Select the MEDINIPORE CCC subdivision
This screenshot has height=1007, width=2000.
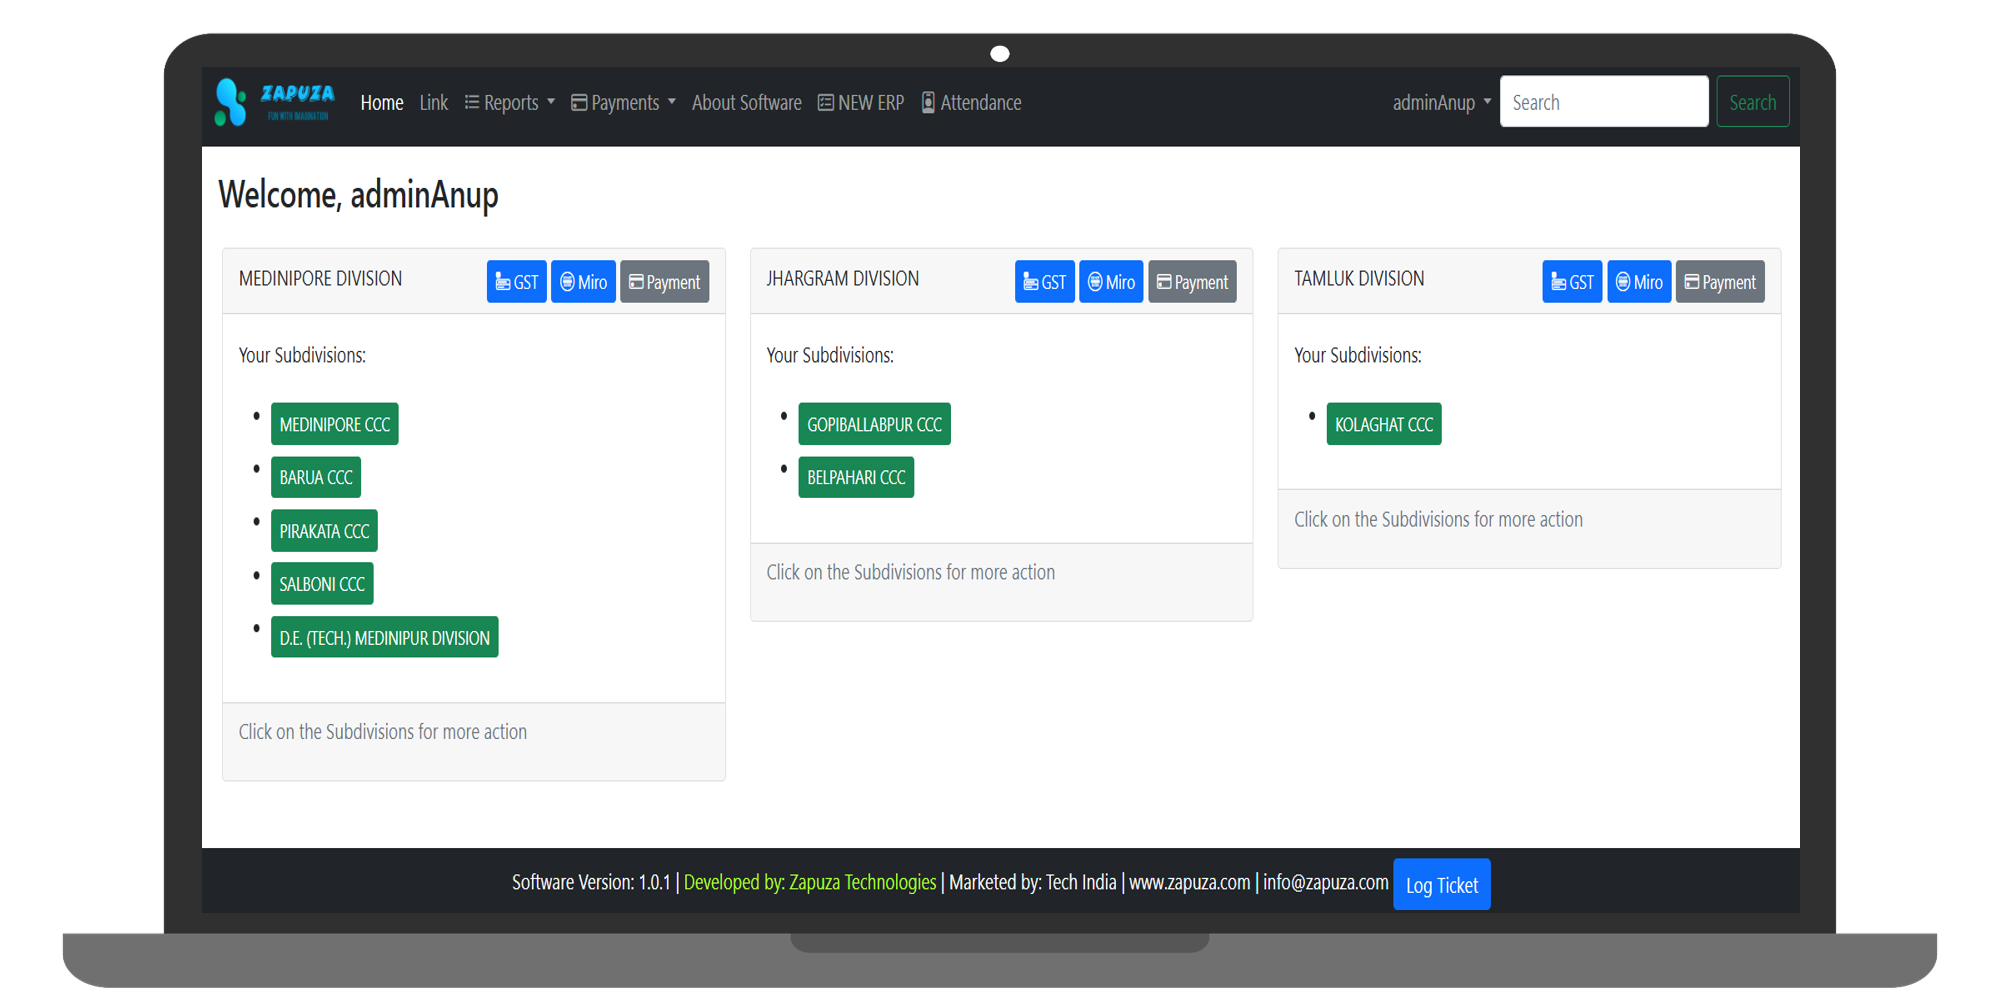(x=335, y=424)
